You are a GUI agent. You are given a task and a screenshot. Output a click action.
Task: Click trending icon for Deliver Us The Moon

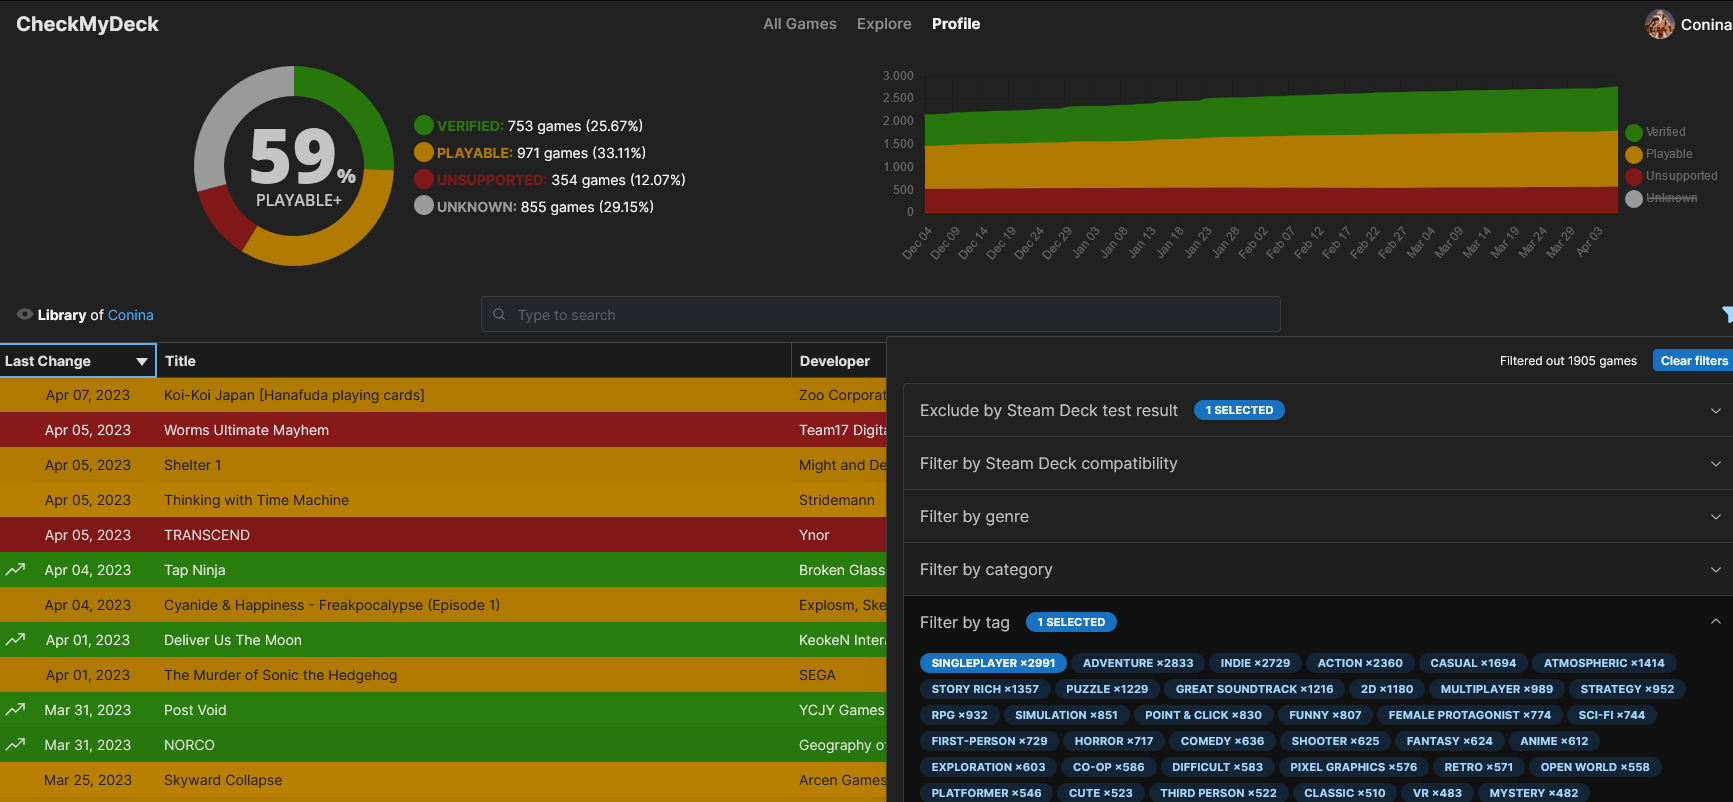point(15,640)
